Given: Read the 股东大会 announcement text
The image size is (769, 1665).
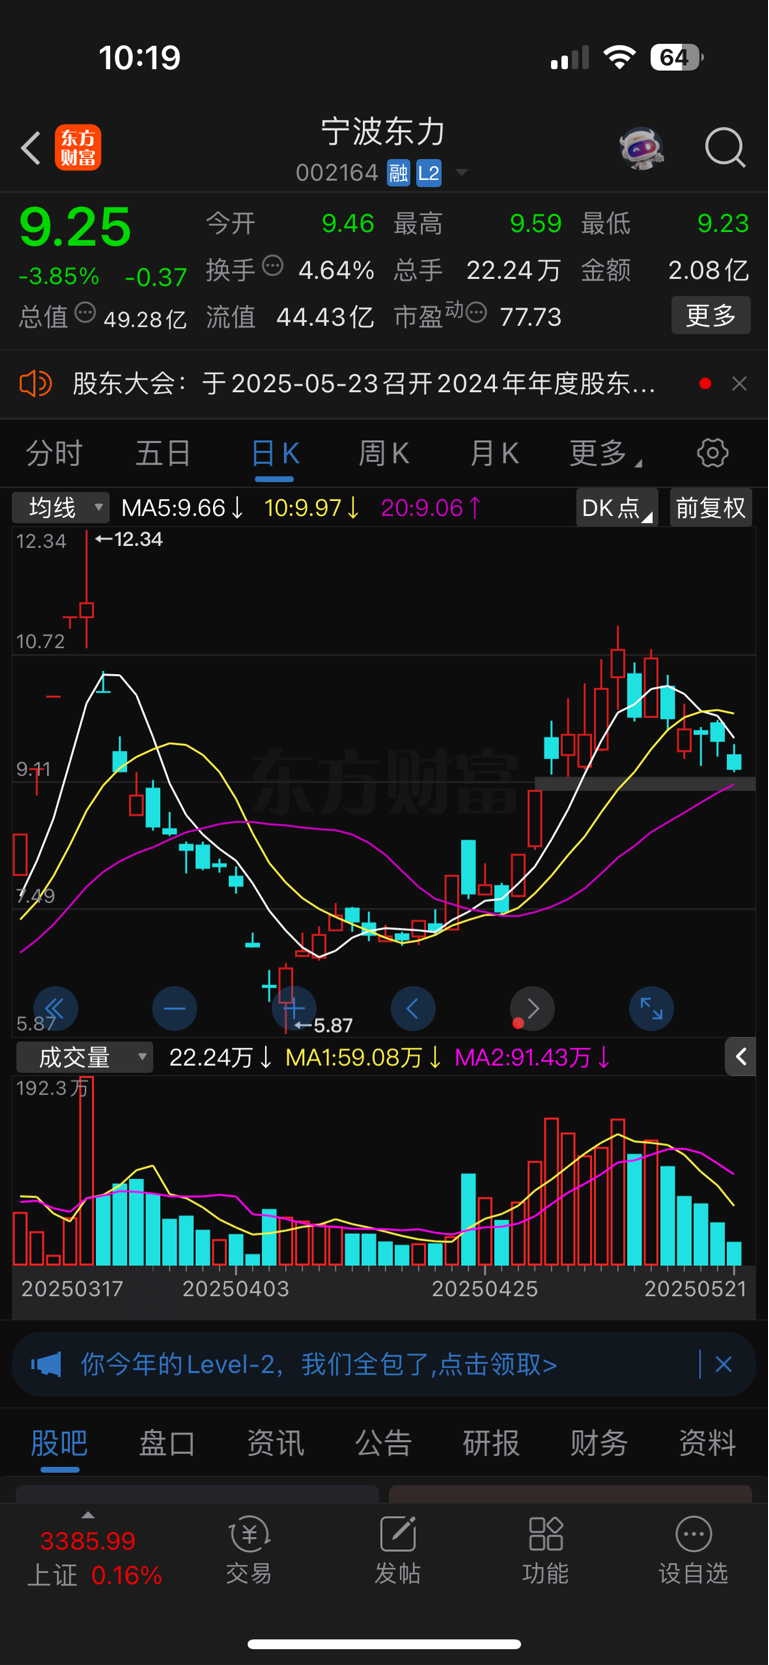Looking at the screenshot, I should tap(364, 384).
